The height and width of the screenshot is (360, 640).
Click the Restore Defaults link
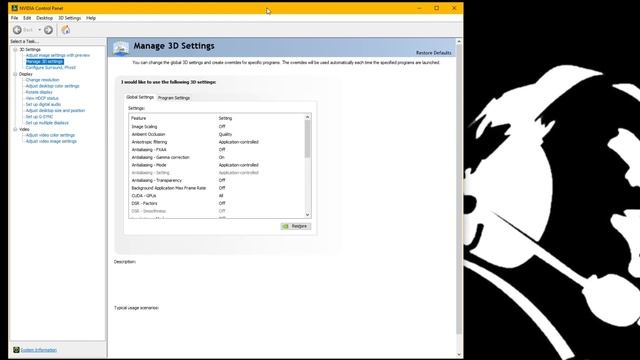coord(433,53)
